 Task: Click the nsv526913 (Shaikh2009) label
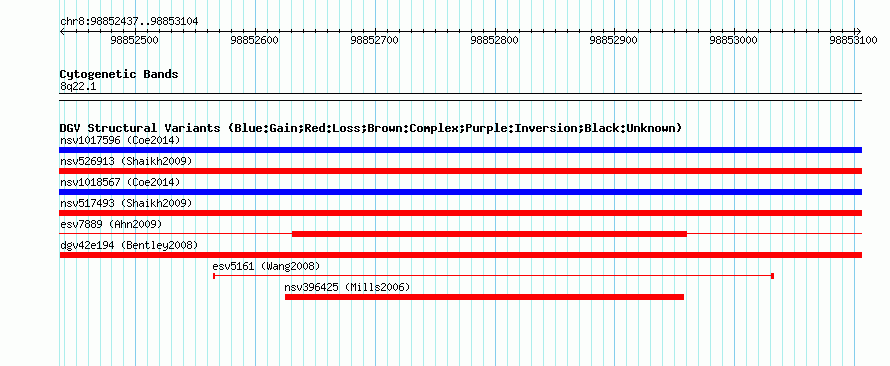[x=126, y=161]
